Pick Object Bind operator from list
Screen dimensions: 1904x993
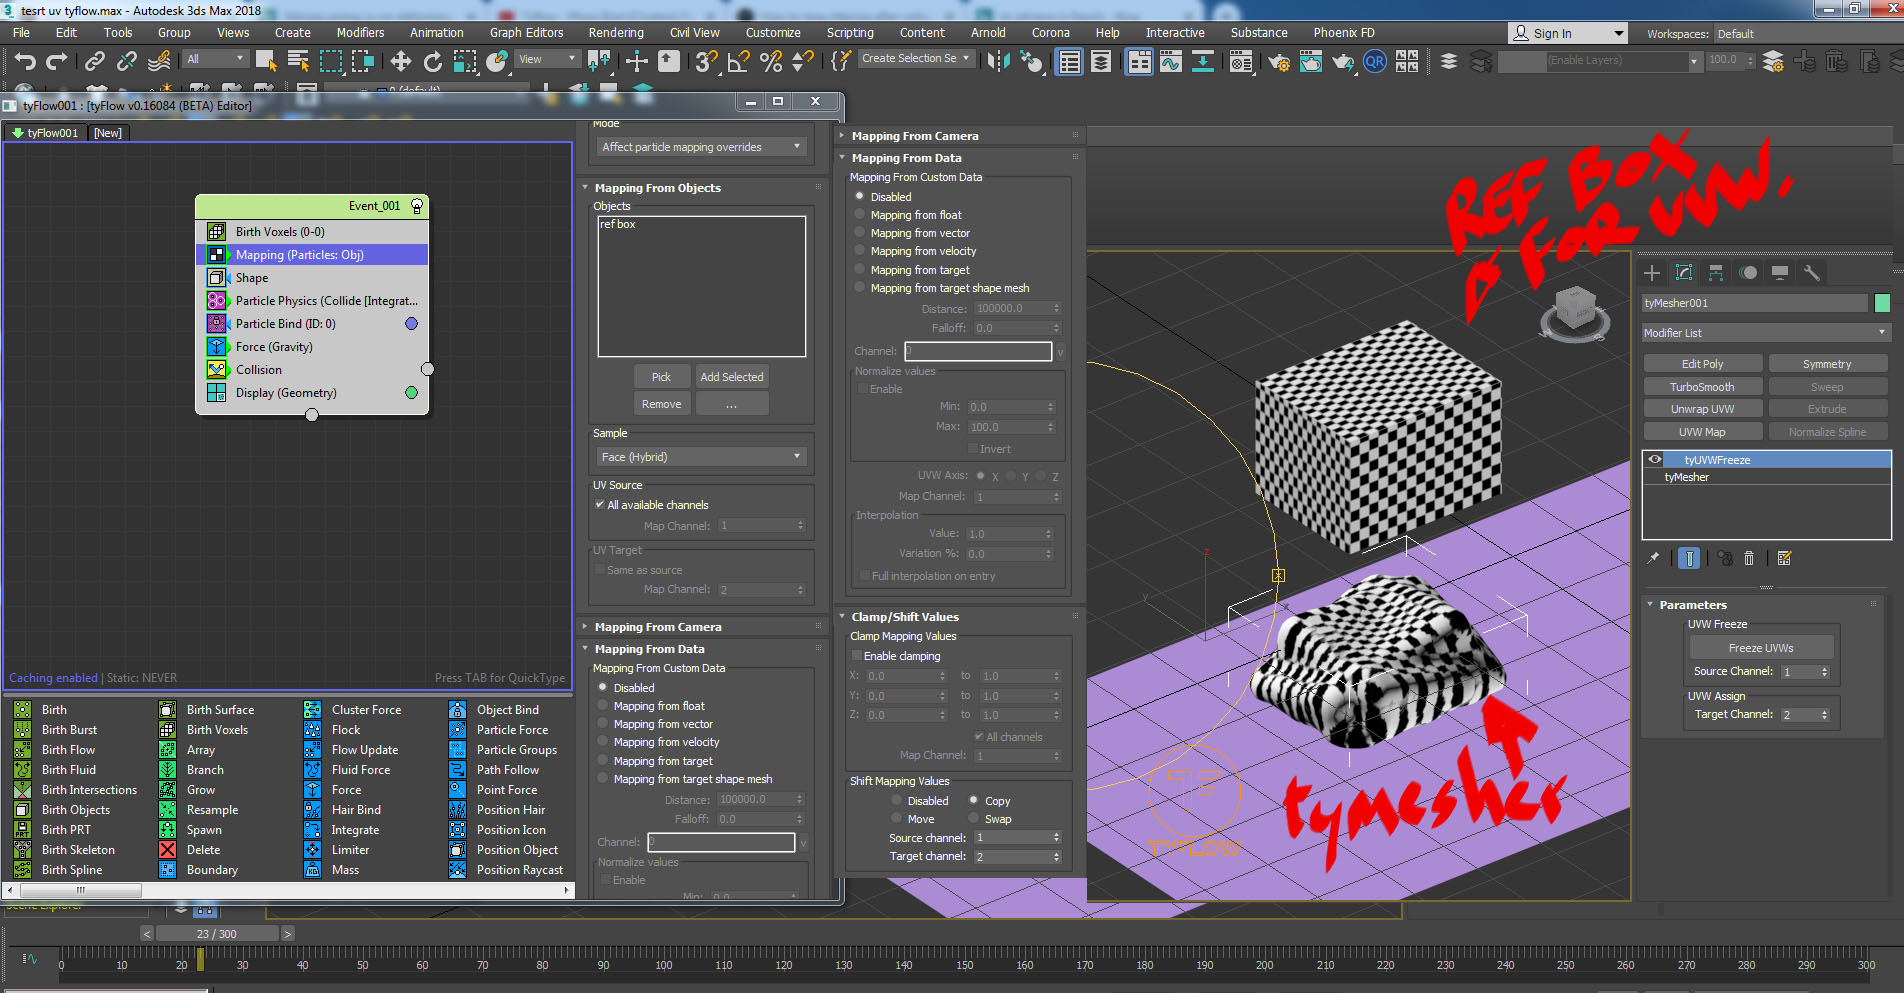pos(507,710)
